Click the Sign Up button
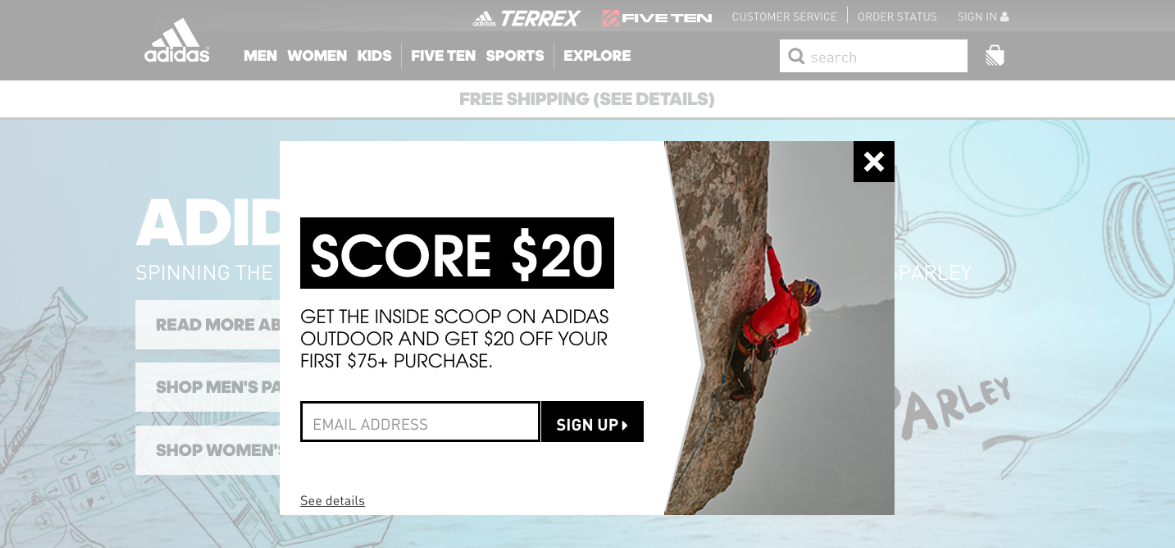1175x548 pixels. pos(592,422)
